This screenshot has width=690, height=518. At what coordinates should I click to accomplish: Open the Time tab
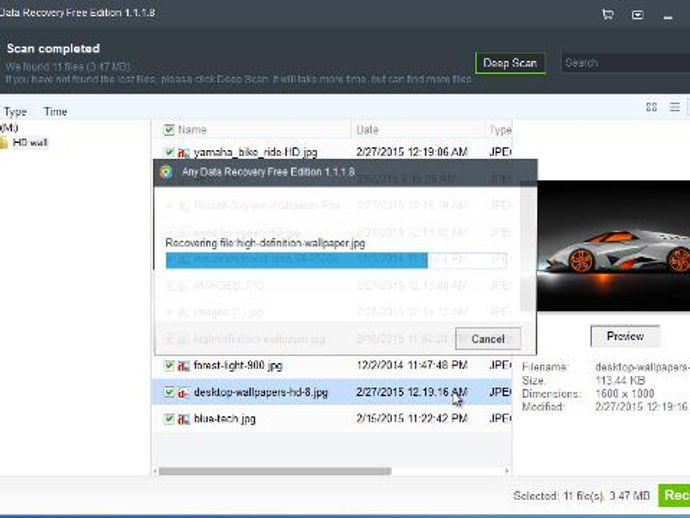(55, 112)
